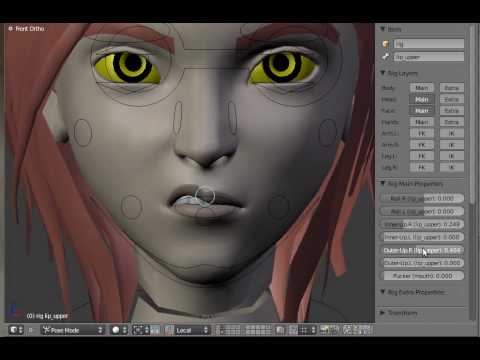This screenshot has height=360, width=480.
Task: Click the rig object name field
Action: pyautogui.click(x=429, y=44)
